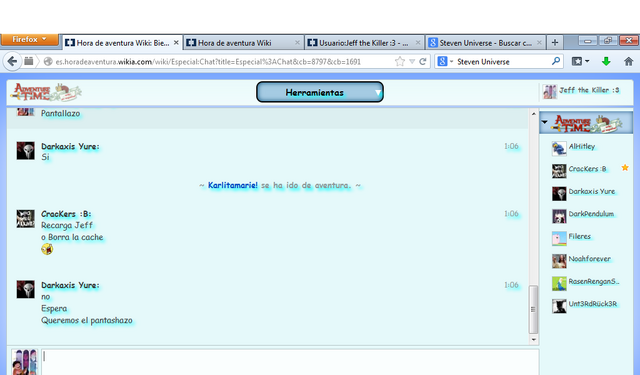Image resolution: width=640 pixels, height=375 pixels.
Task: Click DarkPendulum's avatar icon
Action: tap(559, 216)
